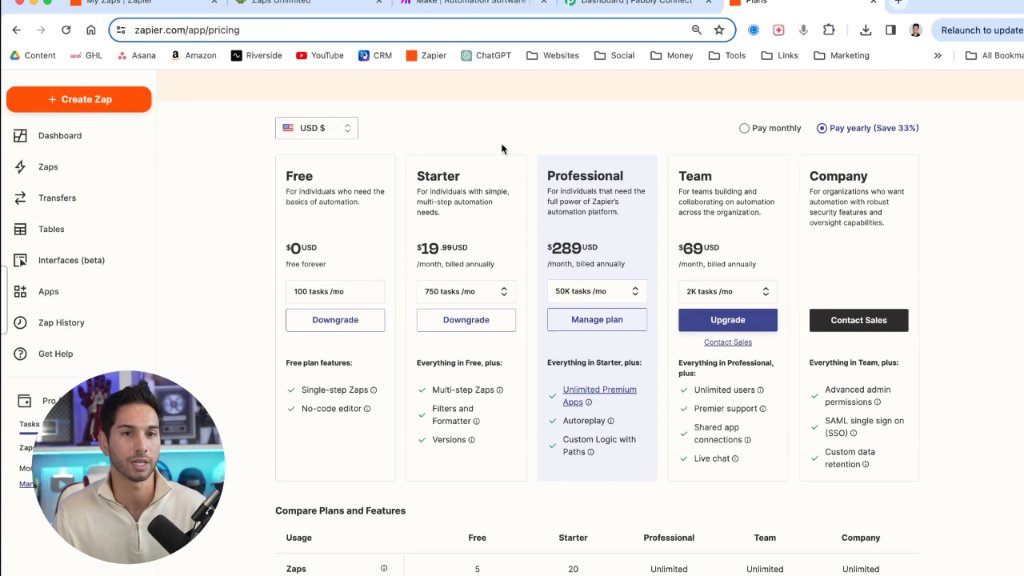This screenshot has height=576, width=1024.
Task: Click the Tasks tab in sidebar usage panel
Action: 29,424
